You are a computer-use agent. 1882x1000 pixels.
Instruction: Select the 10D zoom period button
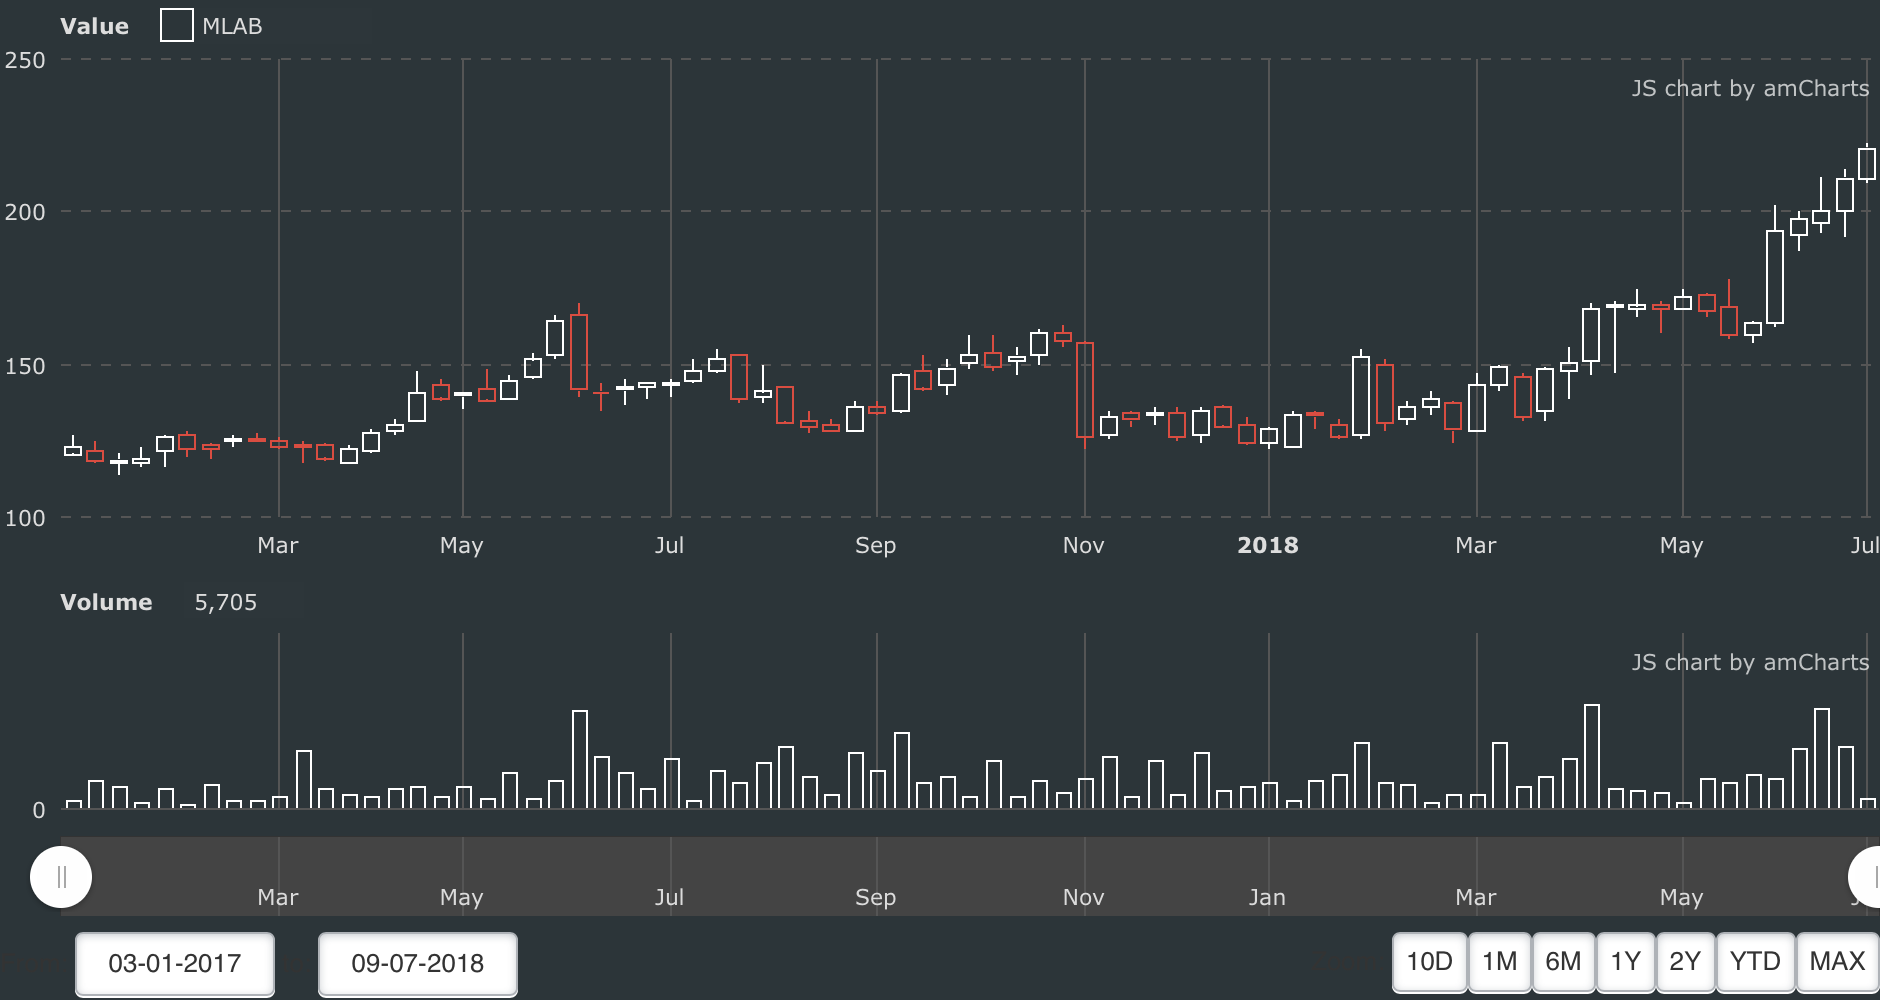(x=1430, y=962)
